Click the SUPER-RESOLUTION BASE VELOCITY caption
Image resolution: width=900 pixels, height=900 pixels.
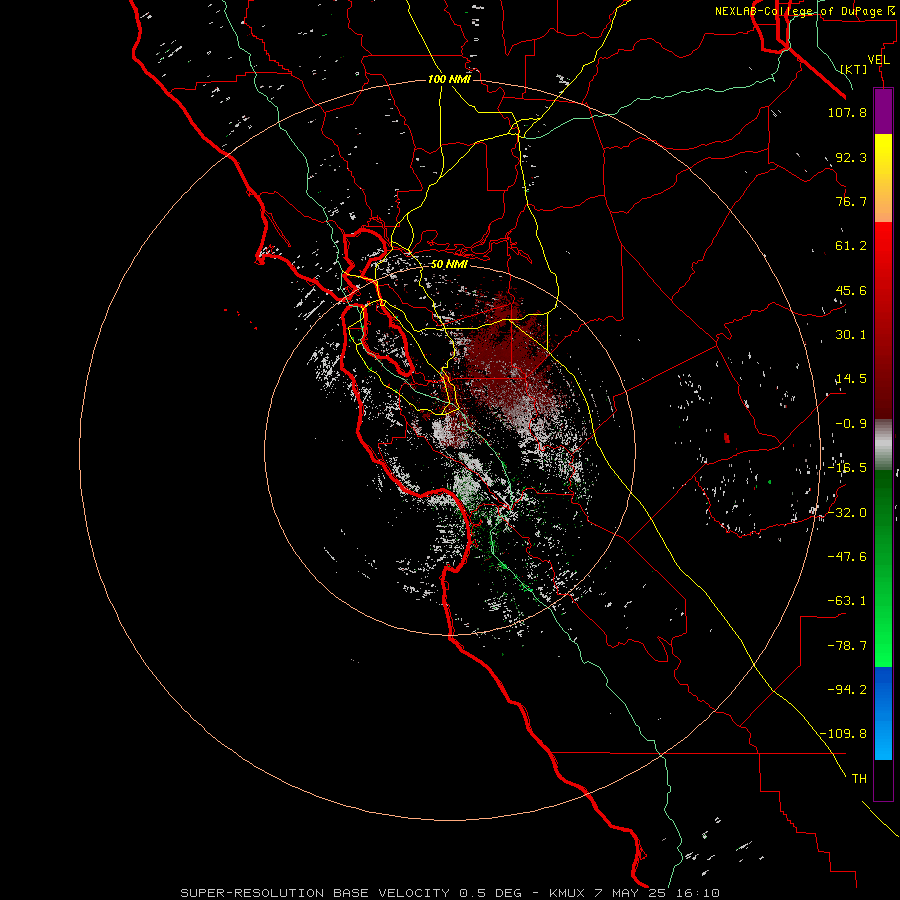pyautogui.click(x=315, y=893)
